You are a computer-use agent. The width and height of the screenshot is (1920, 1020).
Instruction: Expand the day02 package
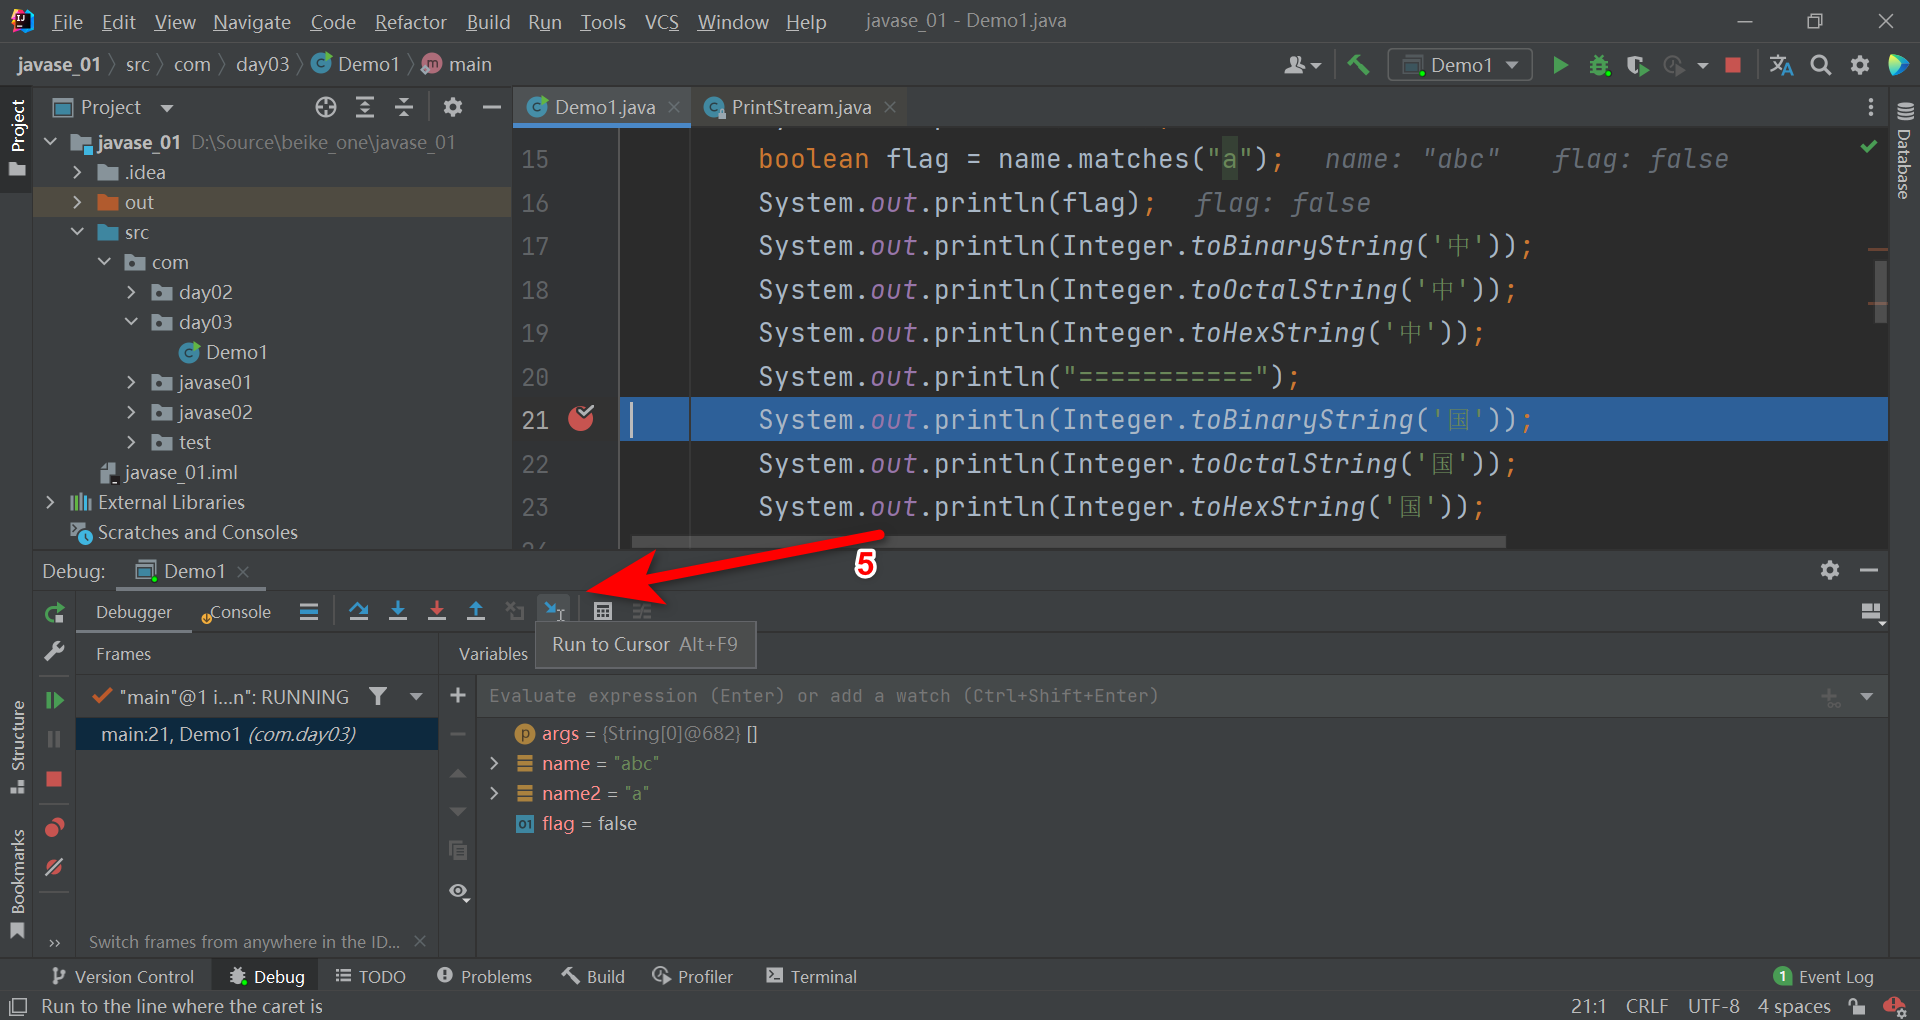[x=131, y=292]
